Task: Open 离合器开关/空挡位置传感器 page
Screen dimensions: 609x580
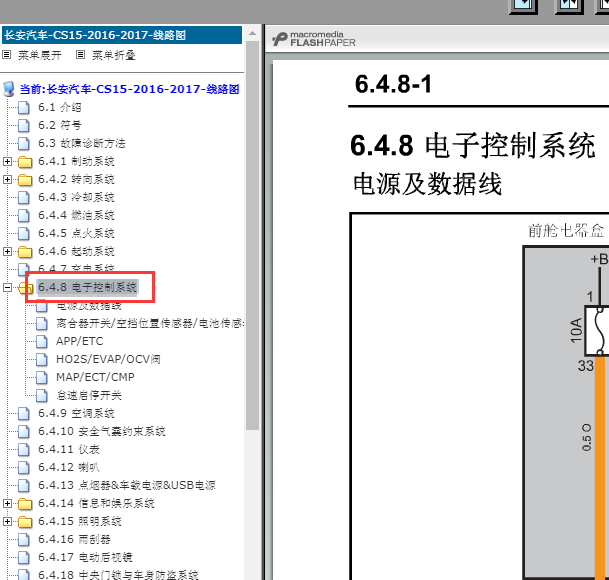Action: [150, 323]
